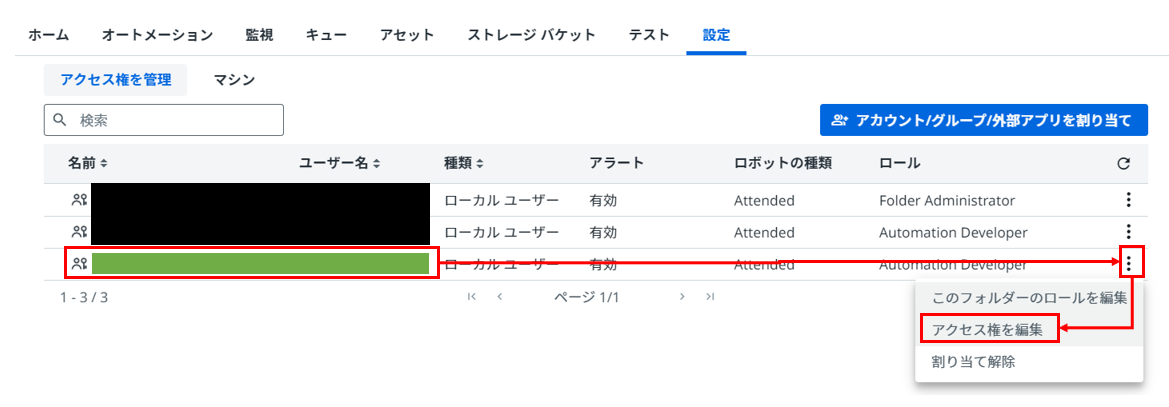Go to the previous page arrow
Screen dimensions: 1169x407
point(499,297)
